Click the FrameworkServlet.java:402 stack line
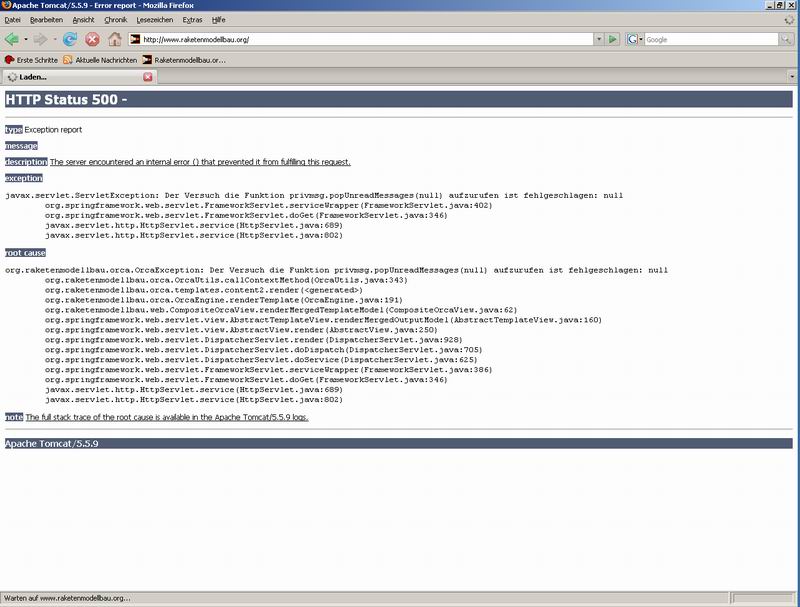800x607 pixels. (x=268, y=206)
